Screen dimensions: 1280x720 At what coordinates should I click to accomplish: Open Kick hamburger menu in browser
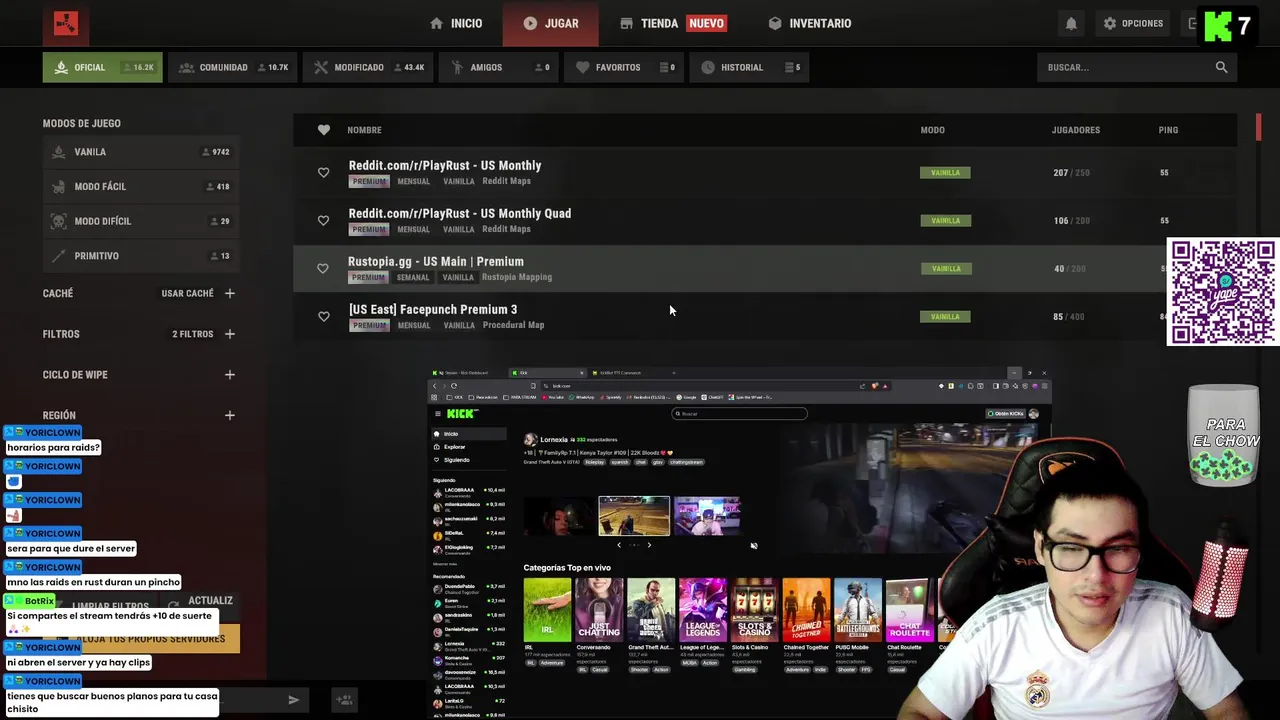(437, 413)
